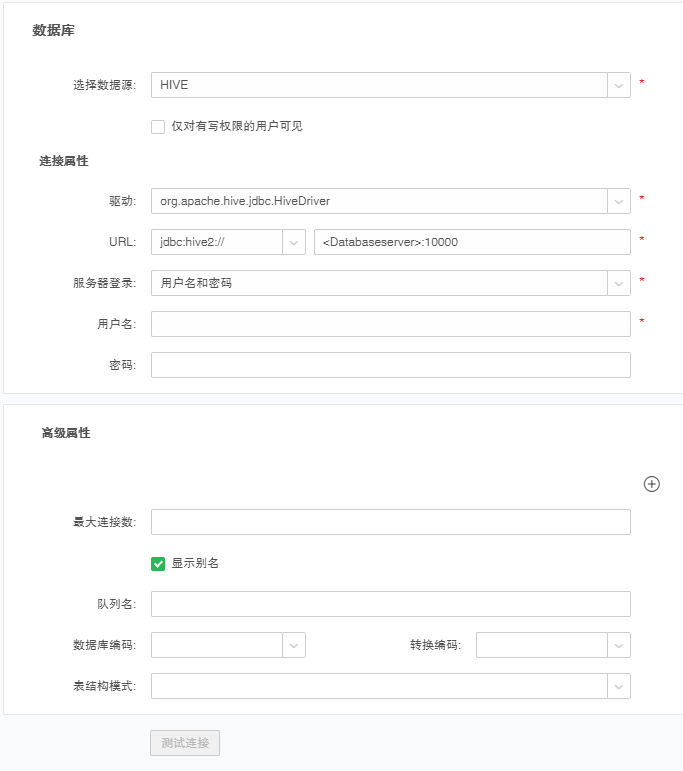The height and width of the screenshot is (771, 683).
Task: Click into the 密码 field
Action: click(390, 365)
